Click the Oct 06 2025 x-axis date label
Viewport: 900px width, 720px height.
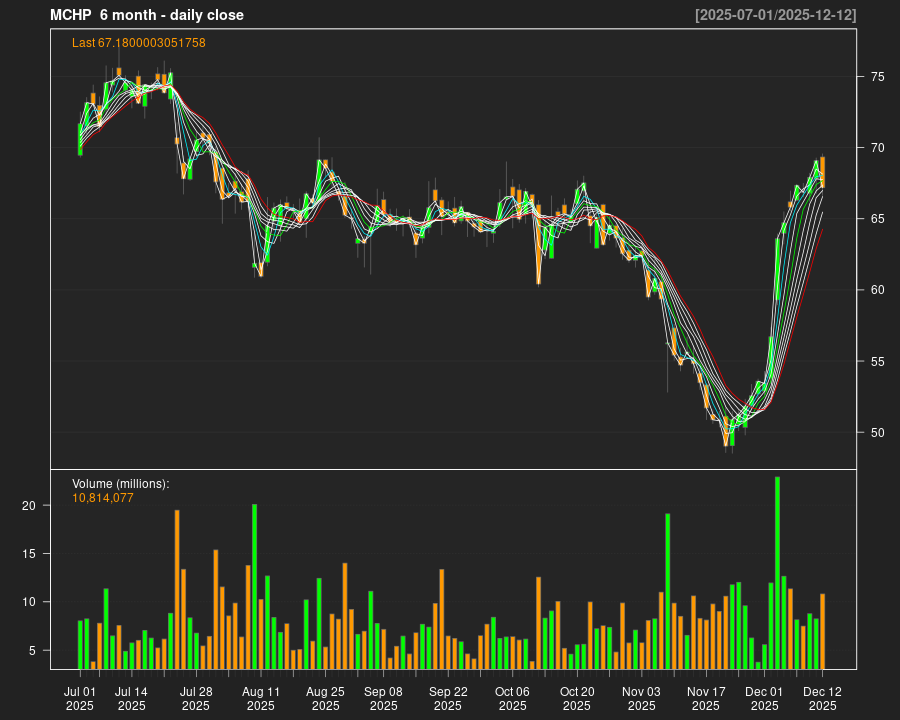click(512, 698)
